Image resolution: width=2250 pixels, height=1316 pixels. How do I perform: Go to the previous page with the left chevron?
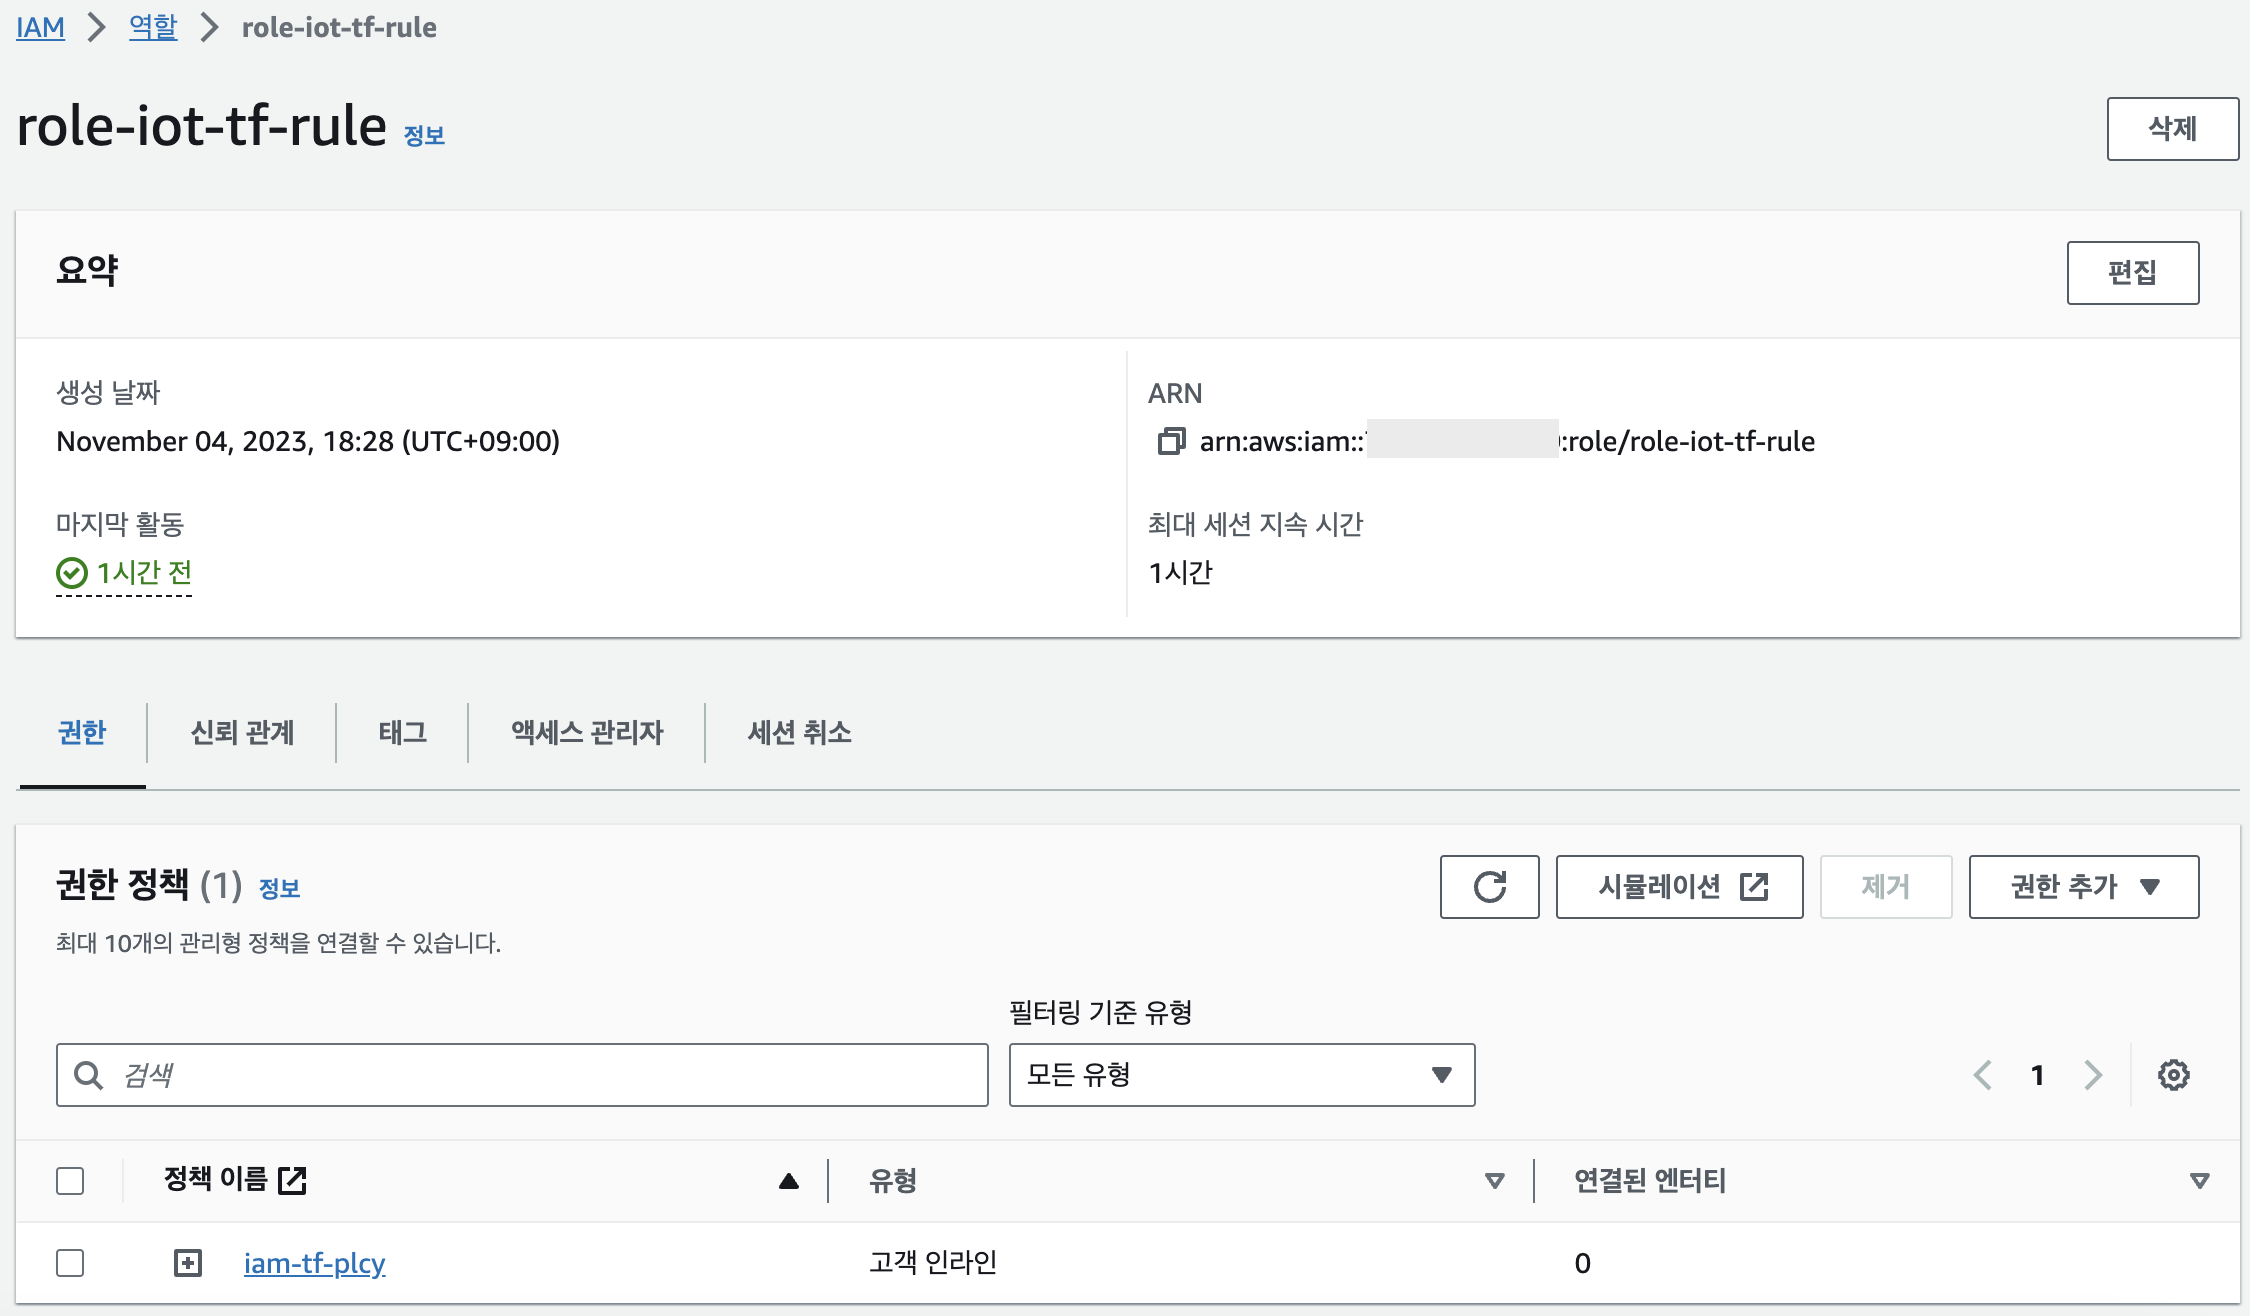[1983, 1075]
